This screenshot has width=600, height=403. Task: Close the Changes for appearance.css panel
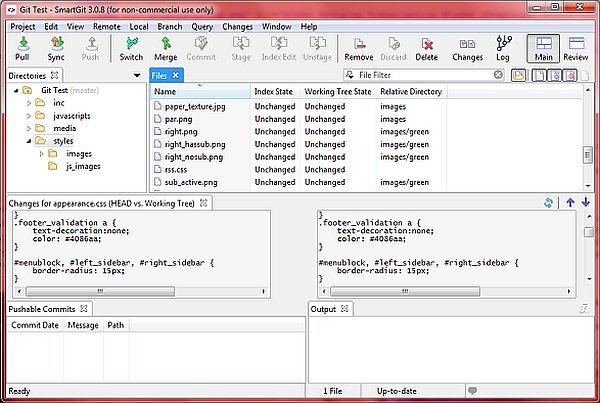click(204, 203)
